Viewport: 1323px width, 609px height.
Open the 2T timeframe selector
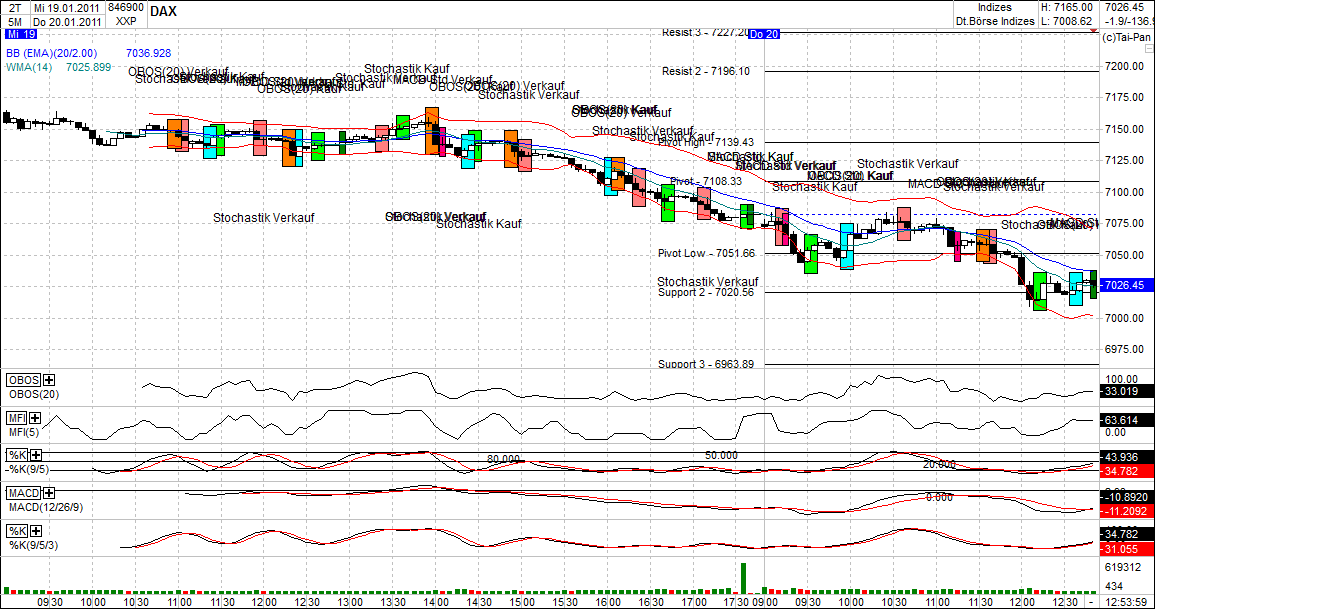[14, 7]
